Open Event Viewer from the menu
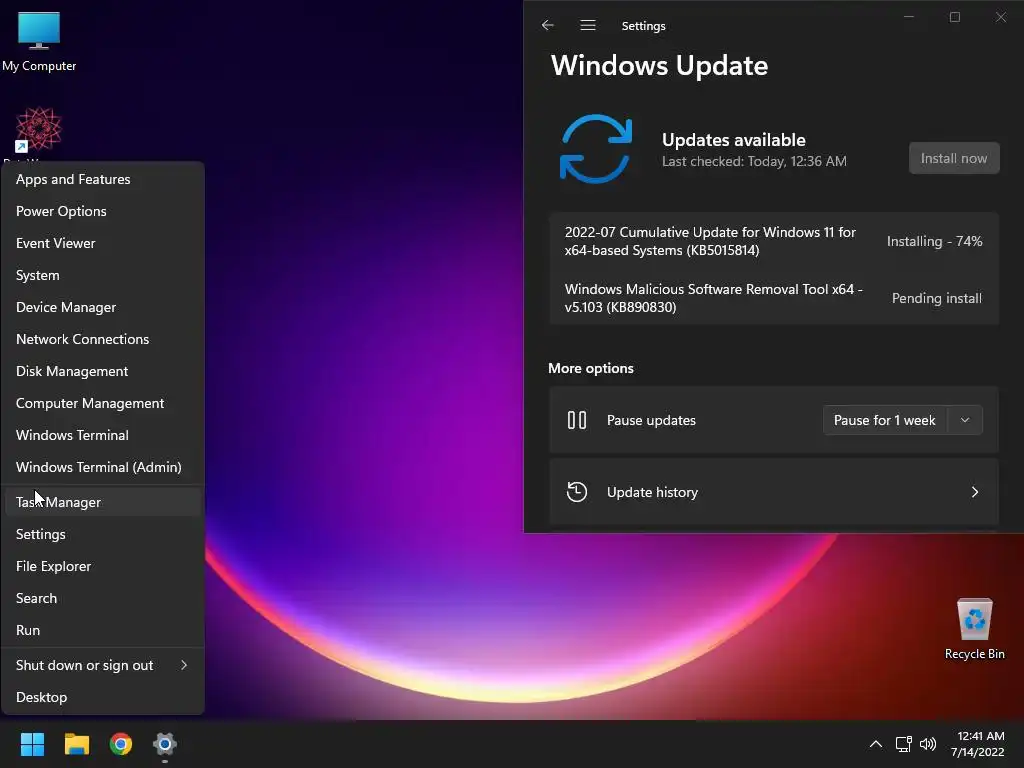The height and width of the screenshot is (768, 1024). [x=103, y=243]
